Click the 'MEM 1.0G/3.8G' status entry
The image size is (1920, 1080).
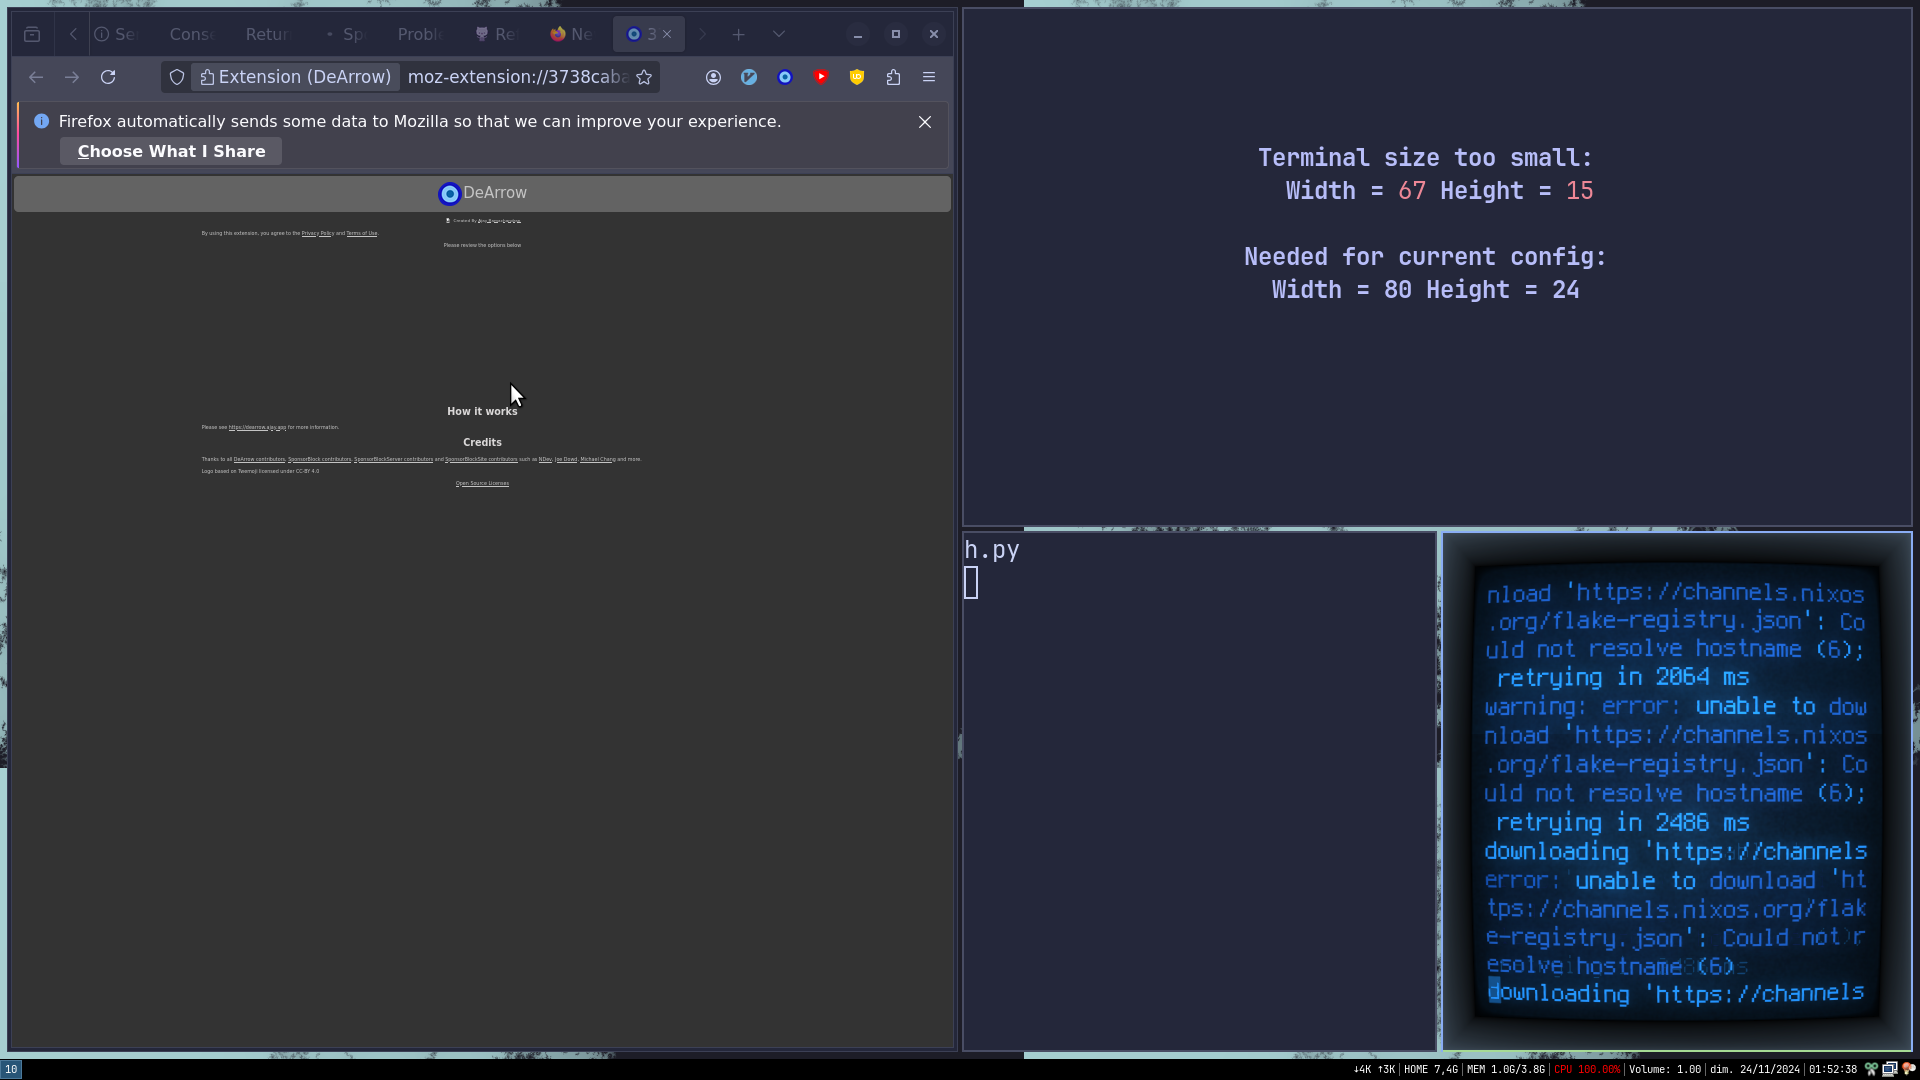tap(1505, 1069)
